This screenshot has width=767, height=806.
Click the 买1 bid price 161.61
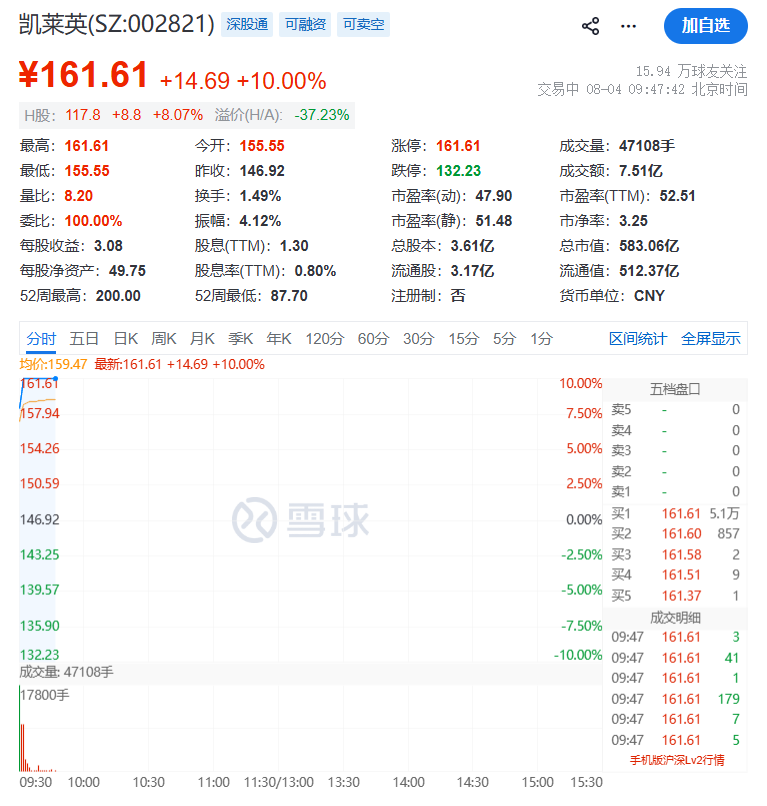click(x=681, y=514)
